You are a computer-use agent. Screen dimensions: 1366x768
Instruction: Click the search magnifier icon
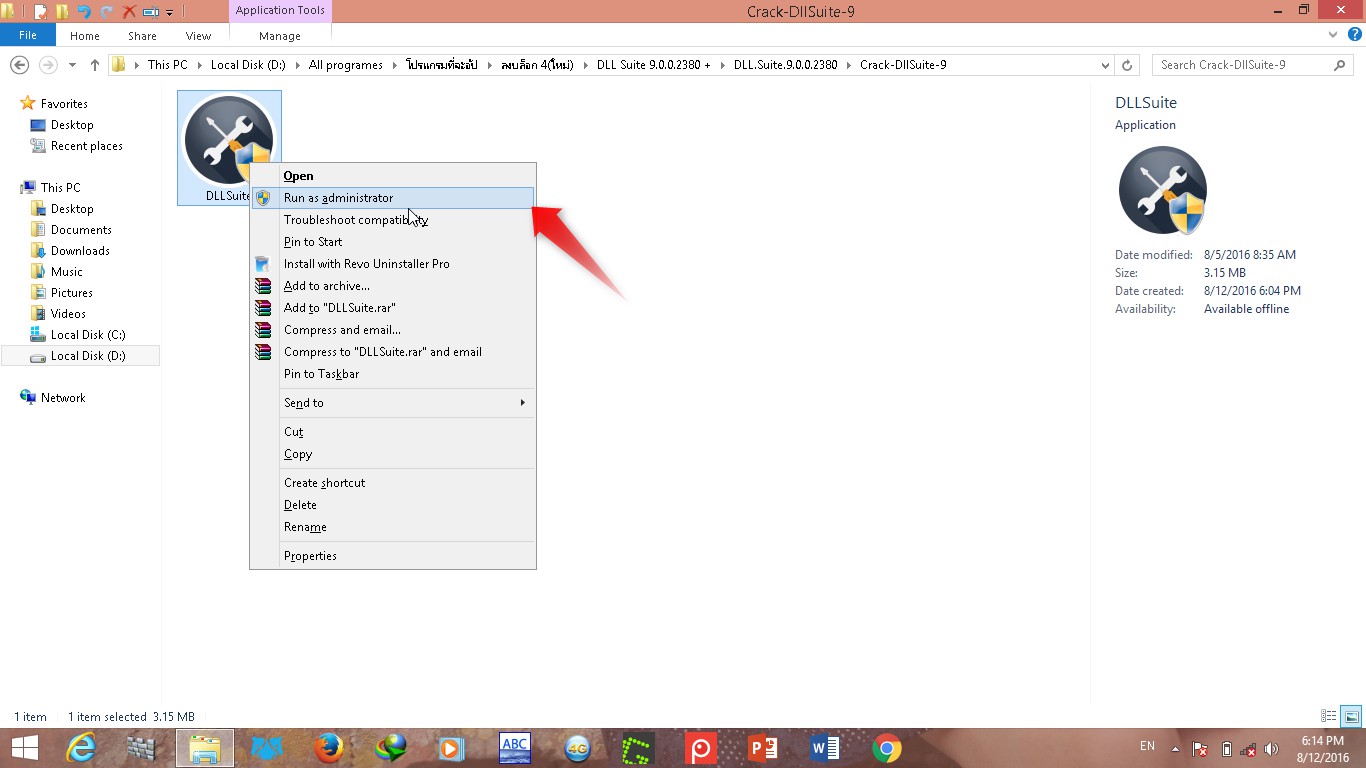click(1340, 65)
